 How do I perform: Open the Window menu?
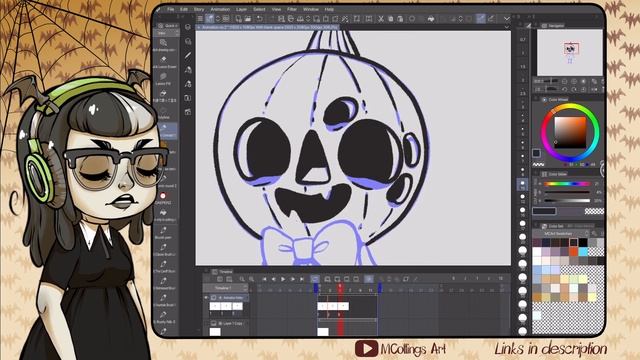point(311,9)
